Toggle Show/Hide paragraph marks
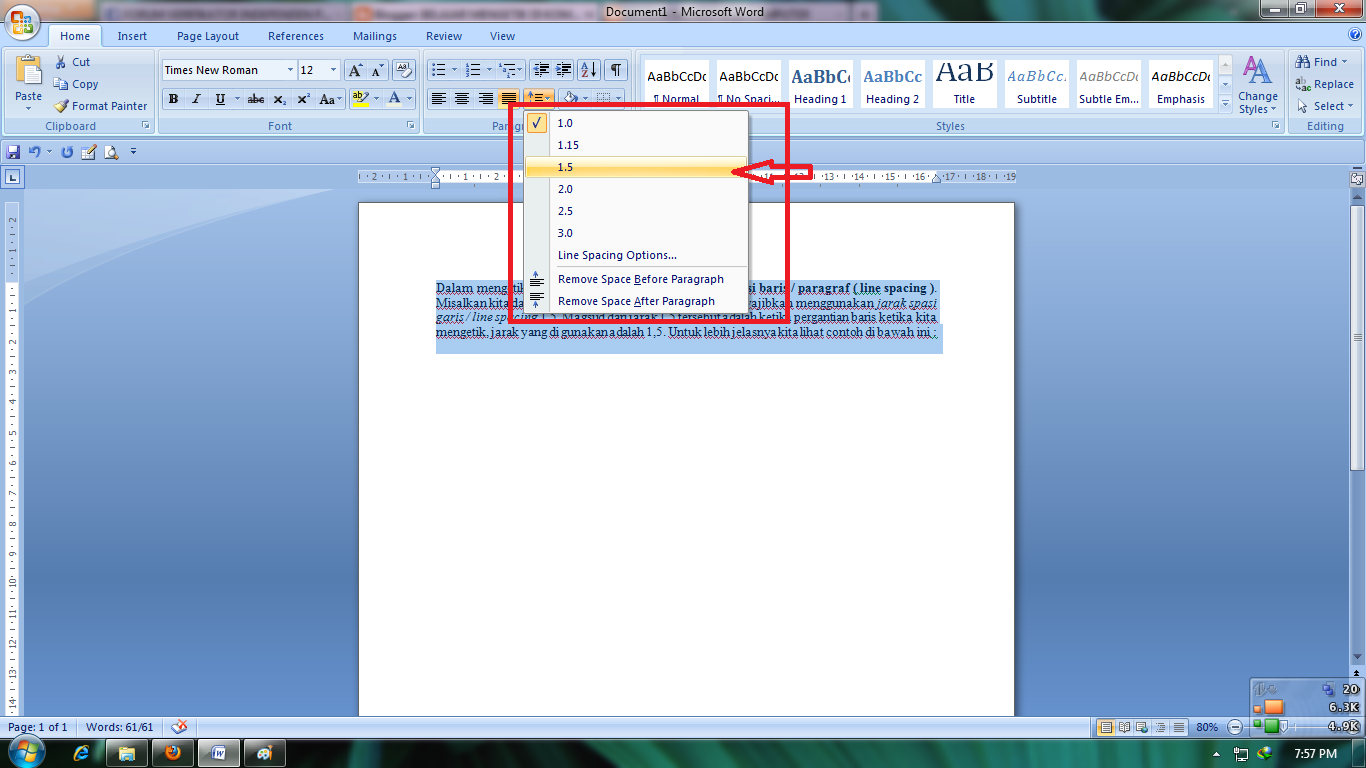This screenshot has height=768, width=1366. pyautogui.click(x=616, y=70)
